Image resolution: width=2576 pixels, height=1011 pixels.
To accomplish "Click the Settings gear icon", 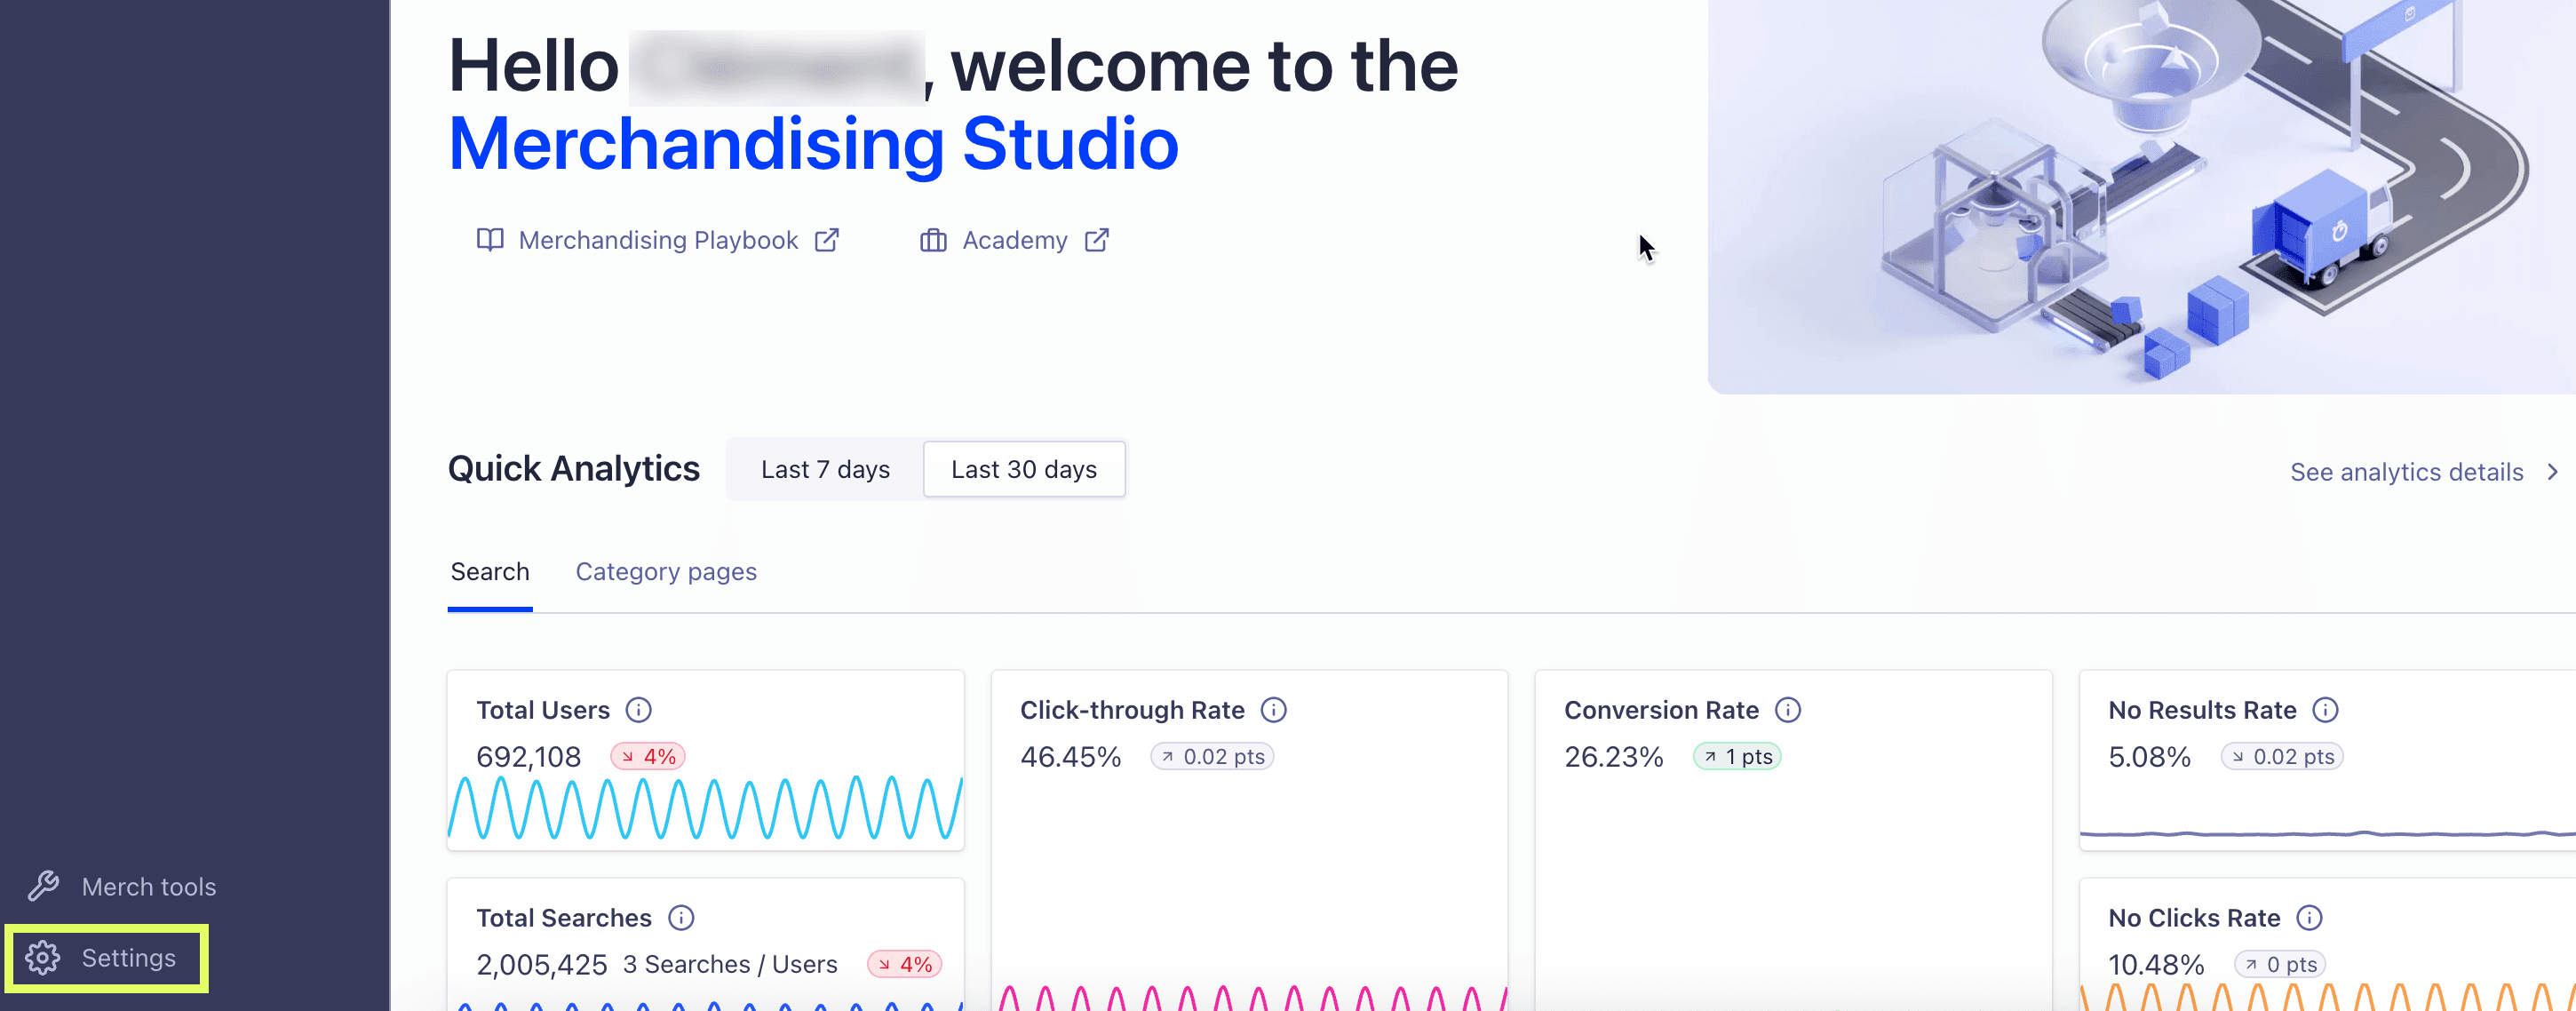I will [43, 957].
